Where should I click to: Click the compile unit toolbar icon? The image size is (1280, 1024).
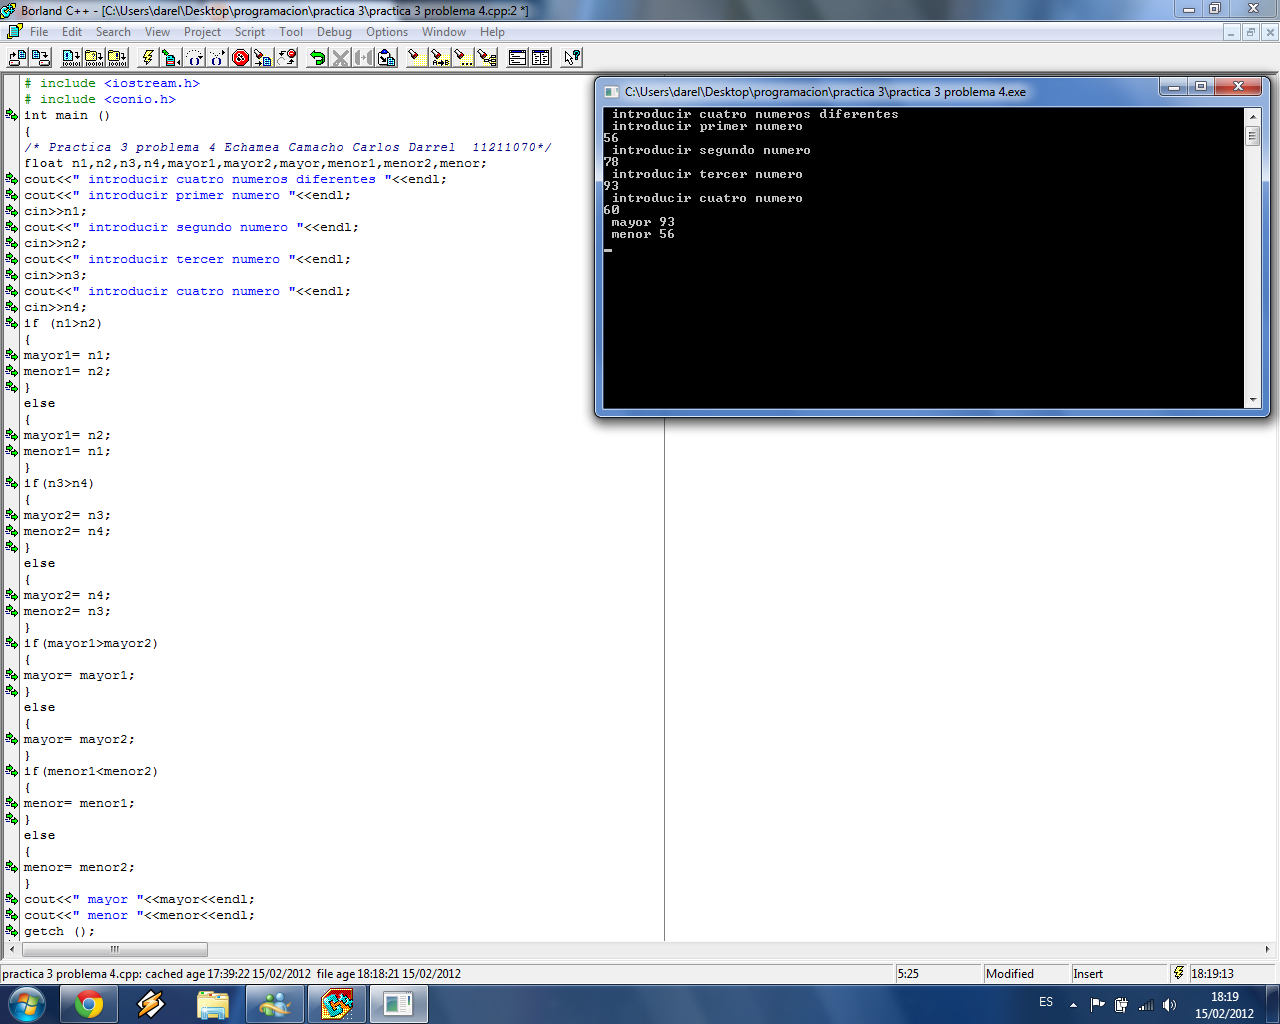tap(169, 57)
